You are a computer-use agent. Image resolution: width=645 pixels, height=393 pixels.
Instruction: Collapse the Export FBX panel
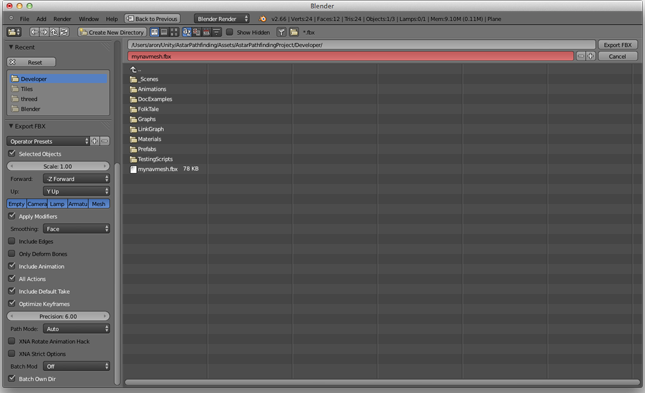click(11, 126)
